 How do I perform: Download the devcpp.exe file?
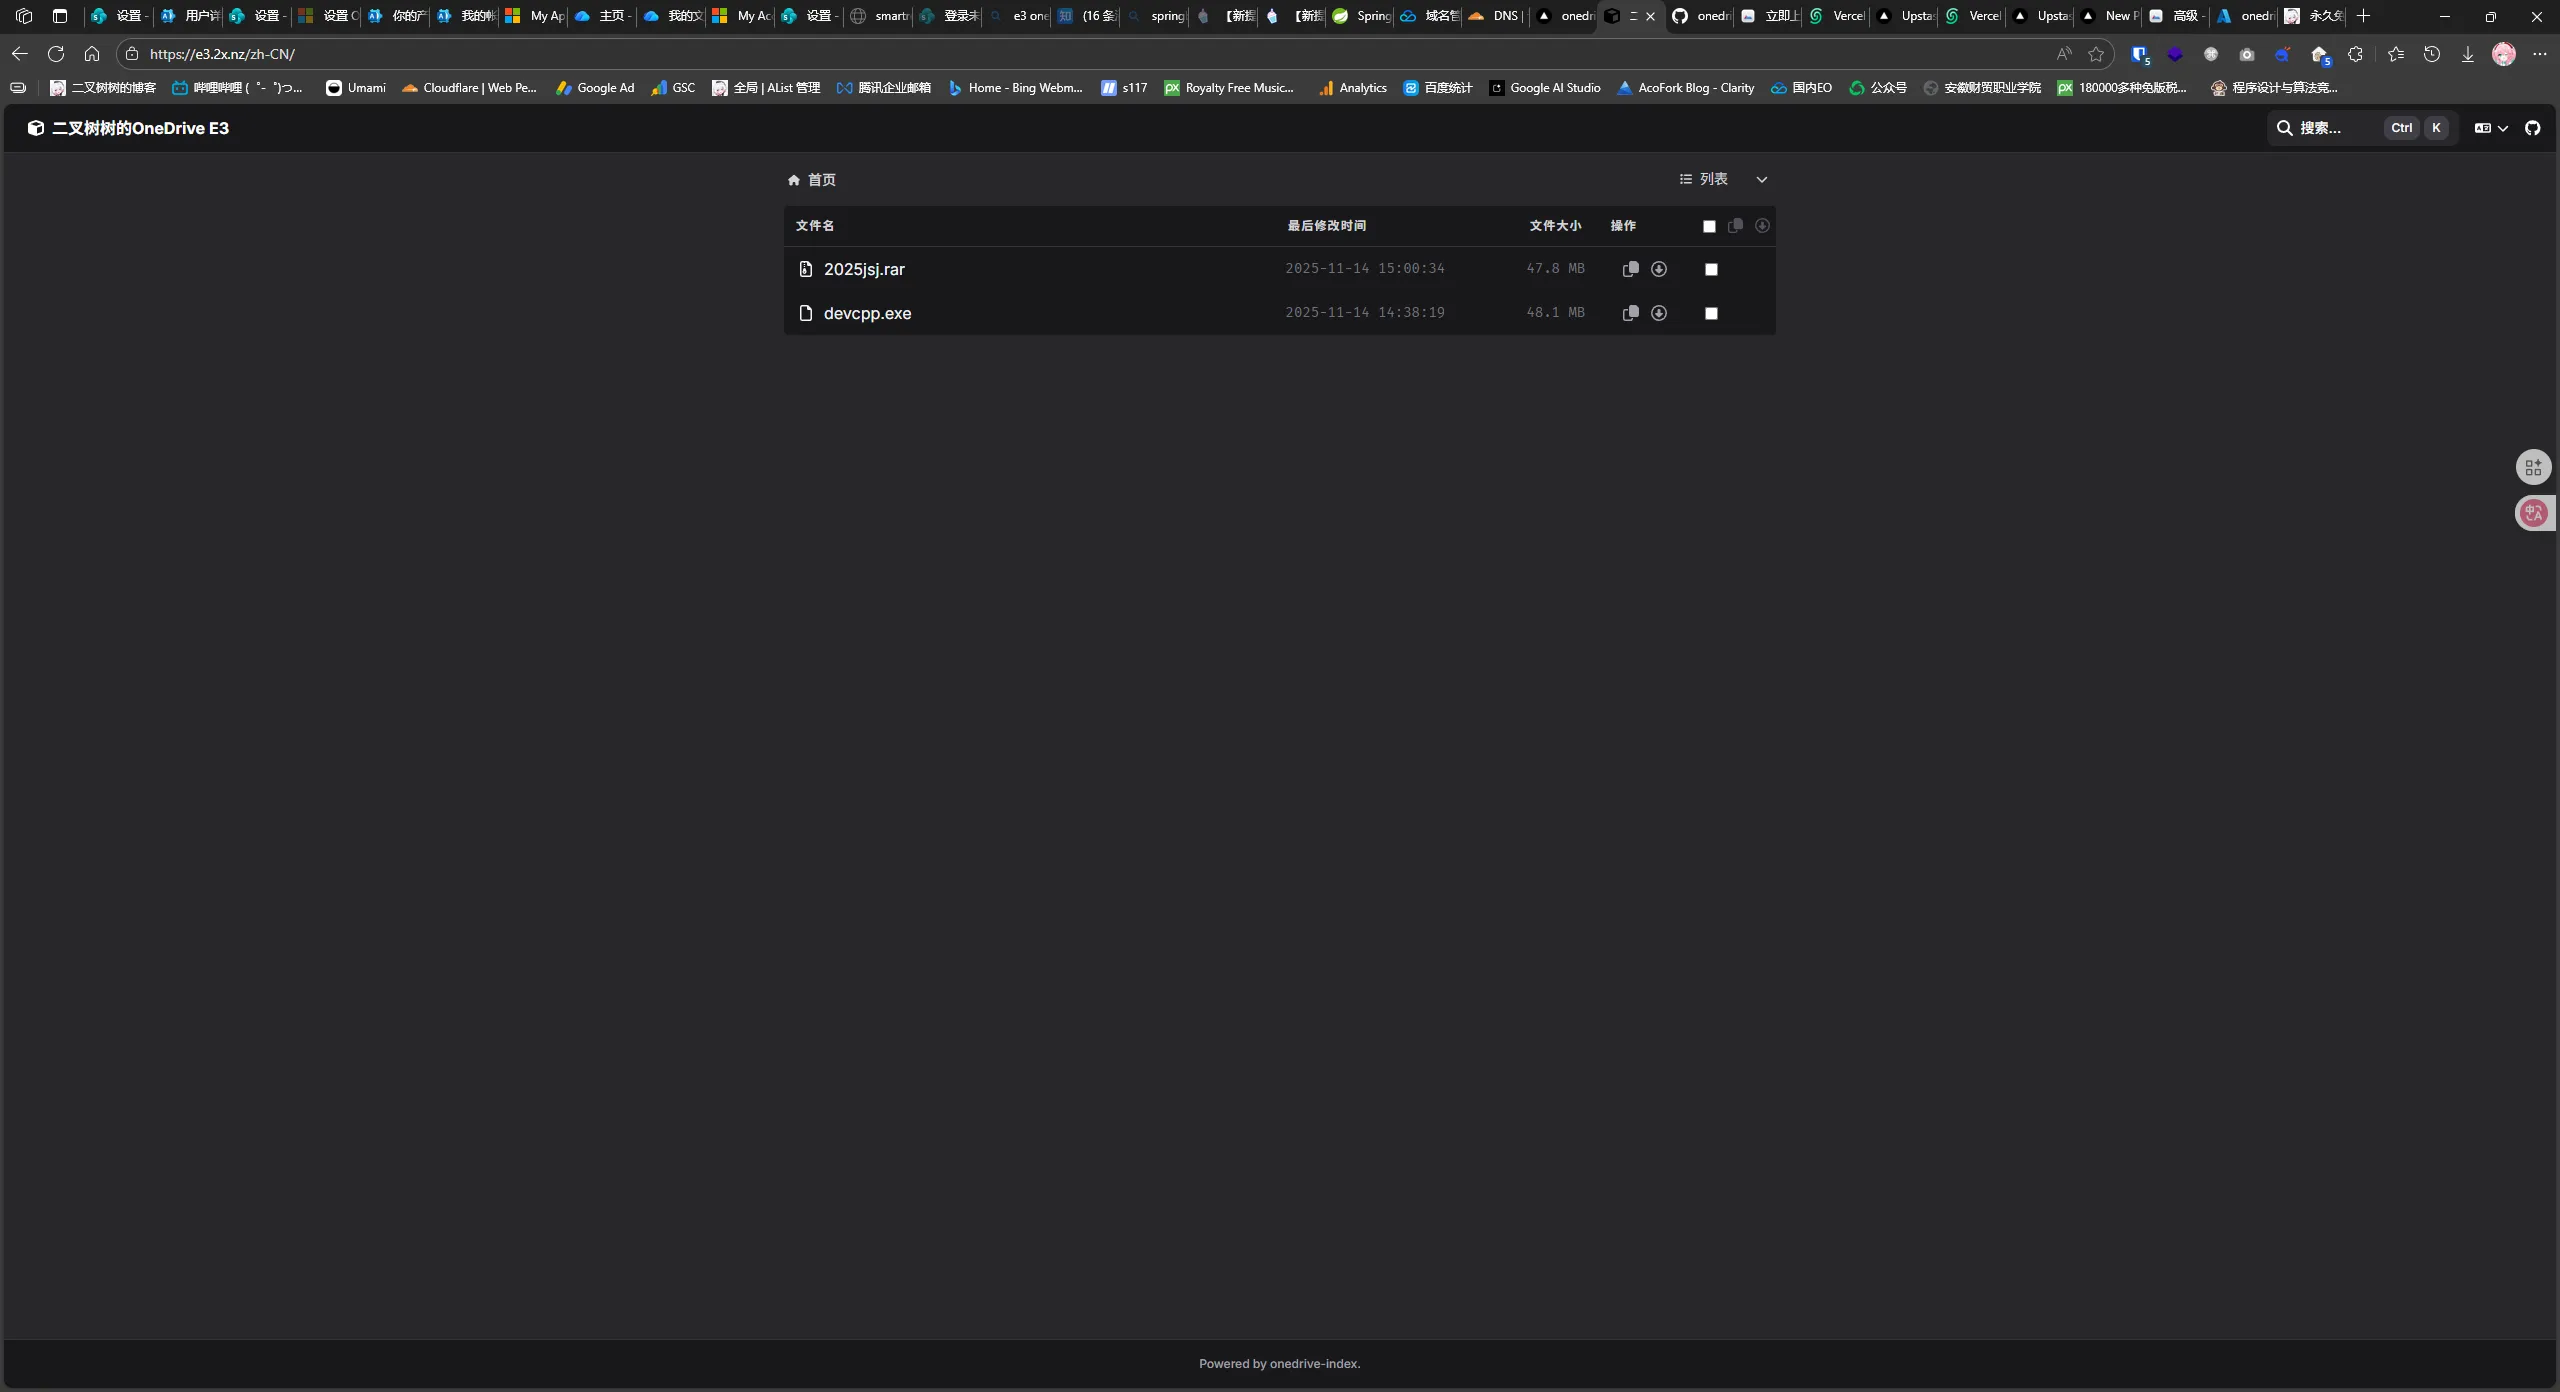(x=1659, y=313)
